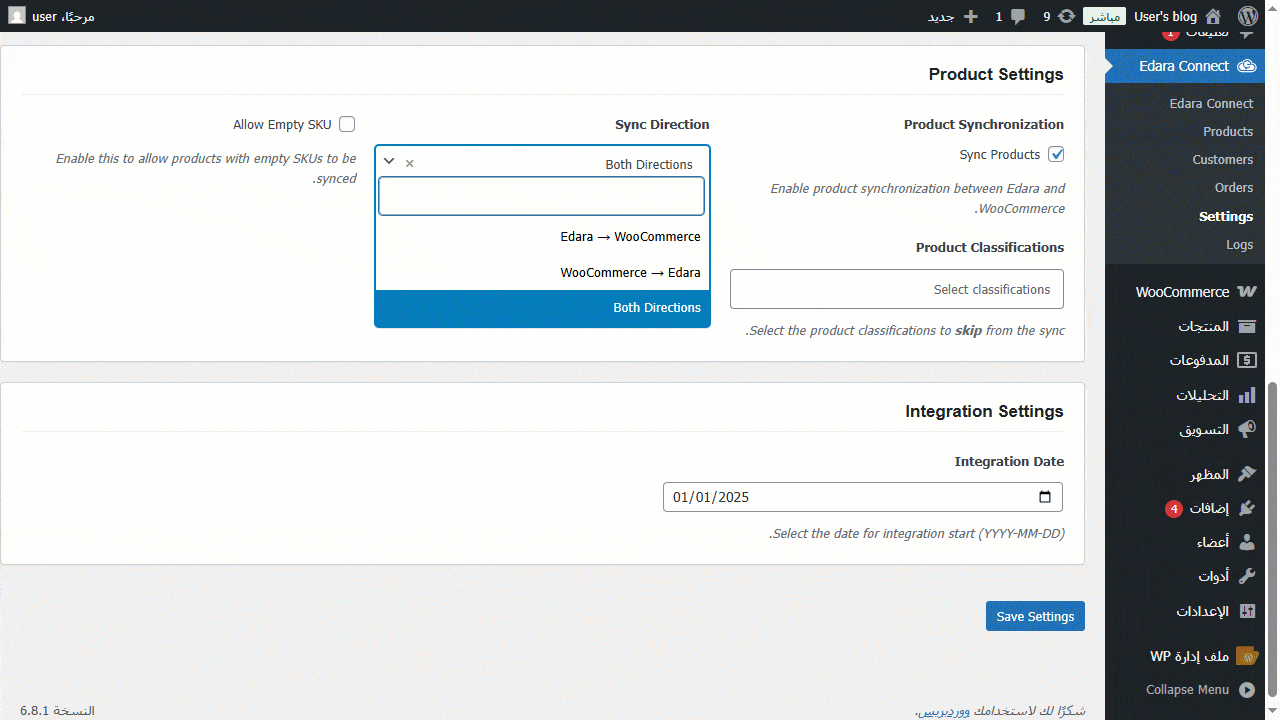Click the Save Settings button
The image size is (1280, 720).
(1035, 616)
